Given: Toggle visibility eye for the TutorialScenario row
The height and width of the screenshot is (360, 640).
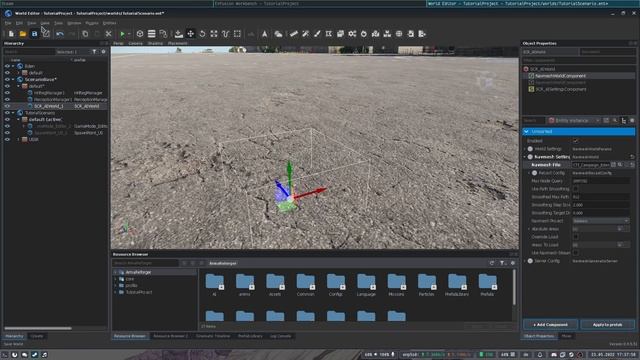Looking at the screenshot, I should coord(7,113).
